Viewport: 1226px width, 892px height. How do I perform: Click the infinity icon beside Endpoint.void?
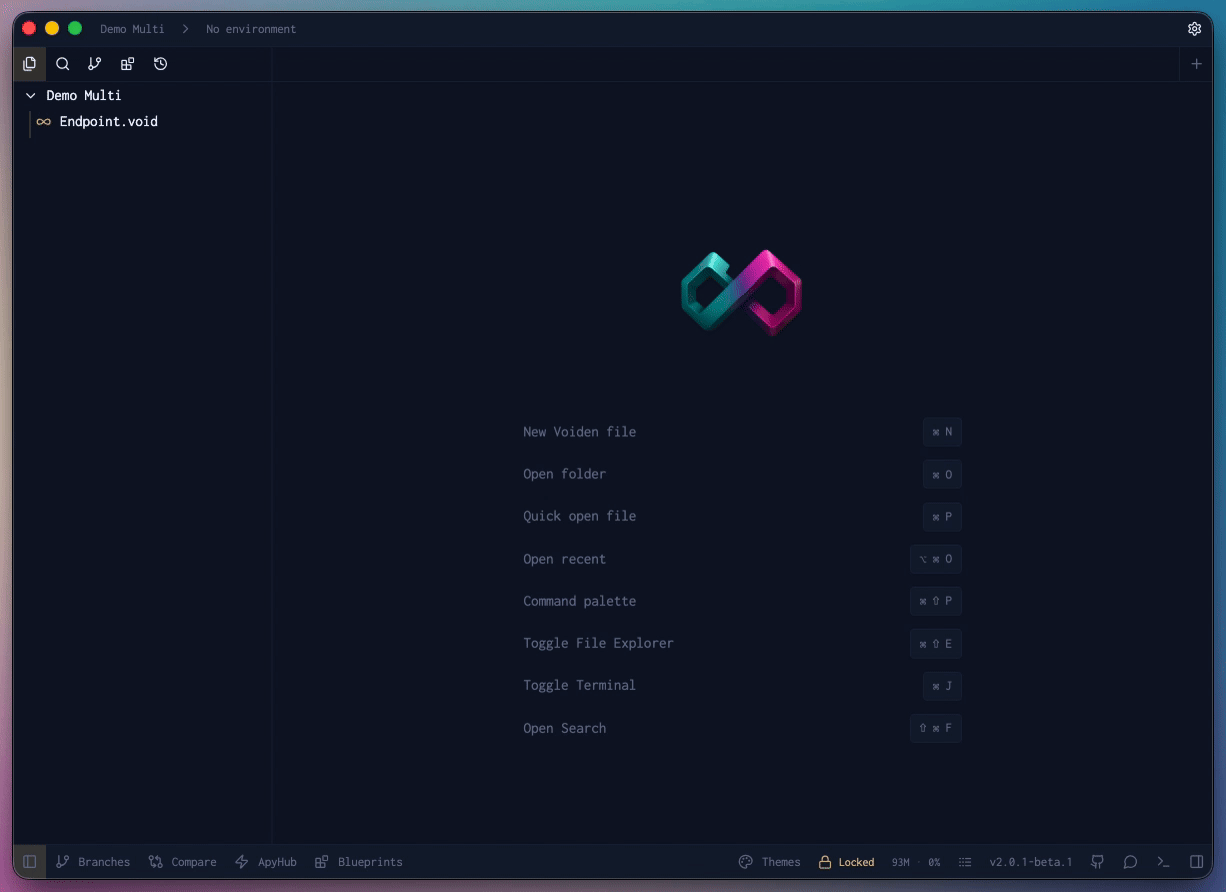coord(43,122)
